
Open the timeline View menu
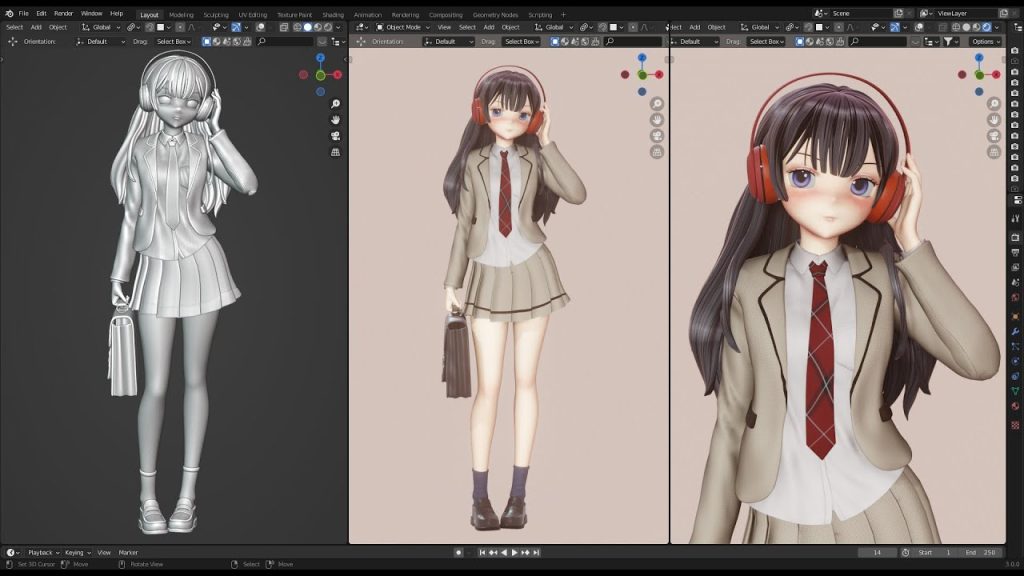pyautogui.click(x=104, y=552)
